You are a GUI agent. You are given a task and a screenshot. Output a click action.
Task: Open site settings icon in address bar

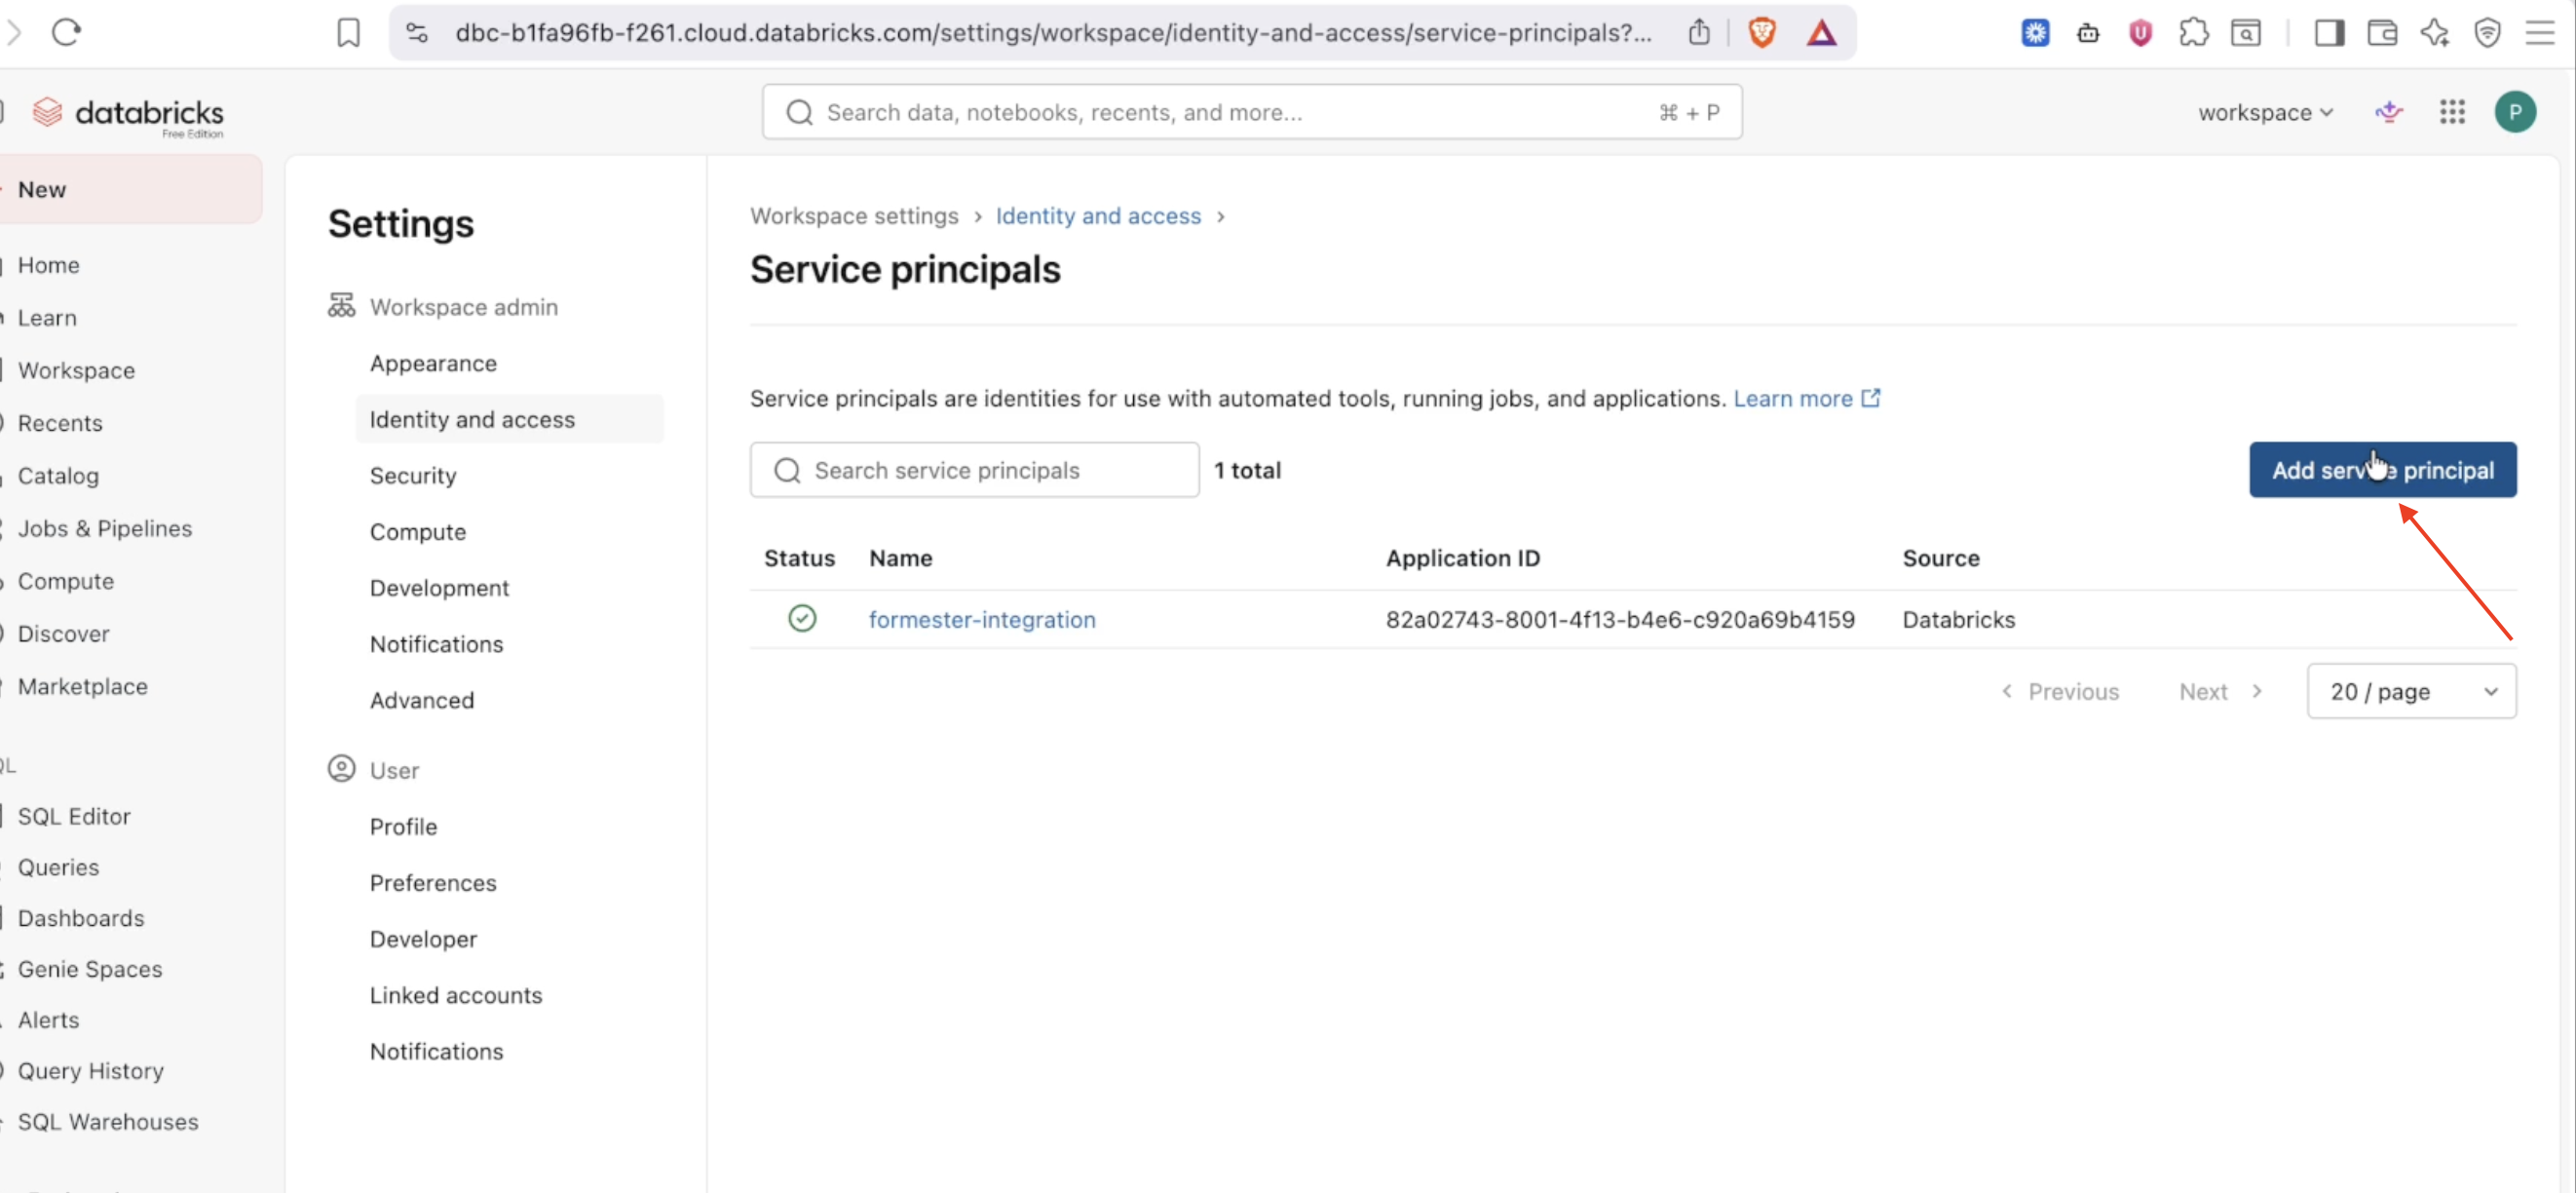pos(417,33)
